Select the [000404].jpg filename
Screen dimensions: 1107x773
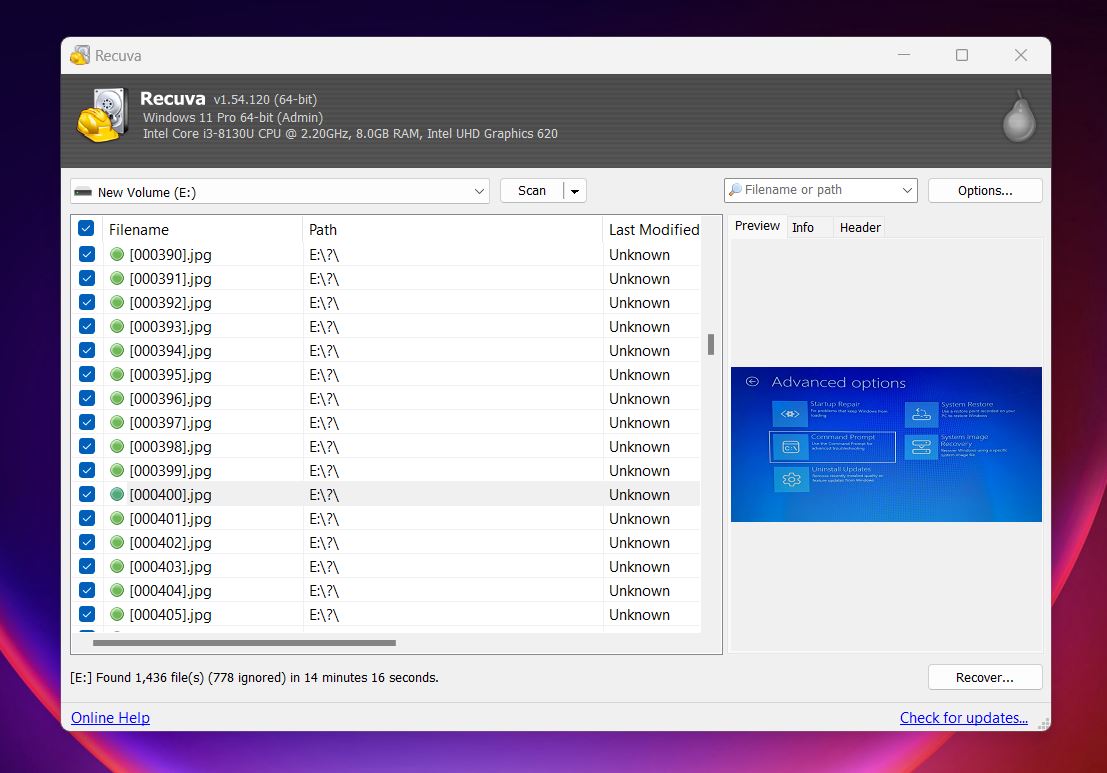(170, 591)
